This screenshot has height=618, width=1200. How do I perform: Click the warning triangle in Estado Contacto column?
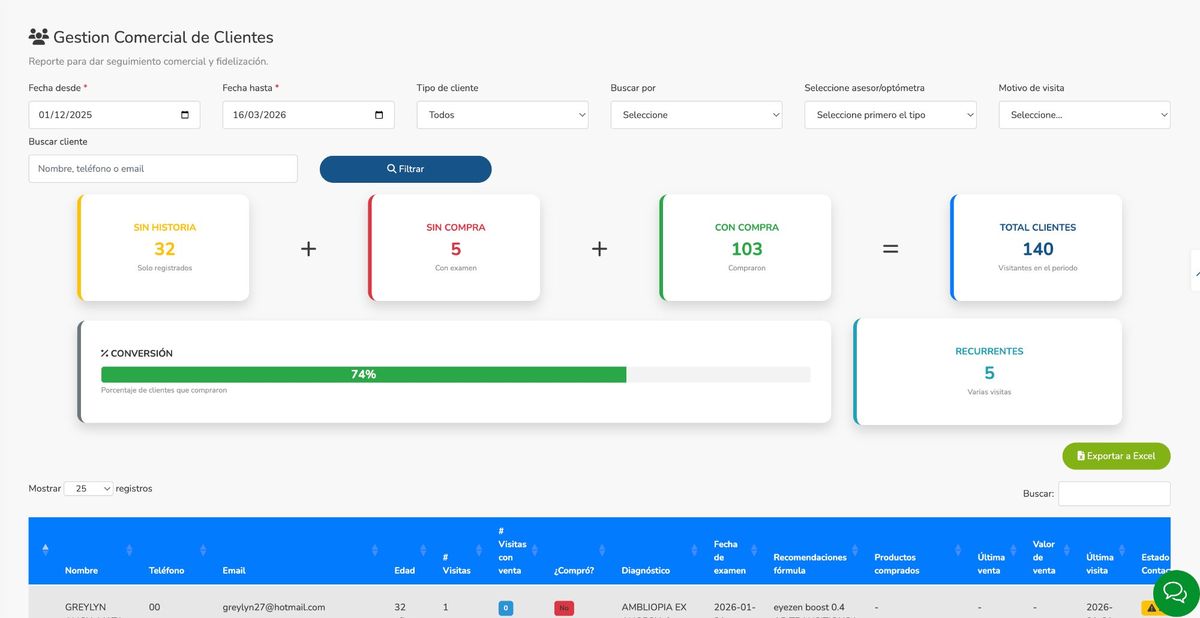click(1152, 607)
